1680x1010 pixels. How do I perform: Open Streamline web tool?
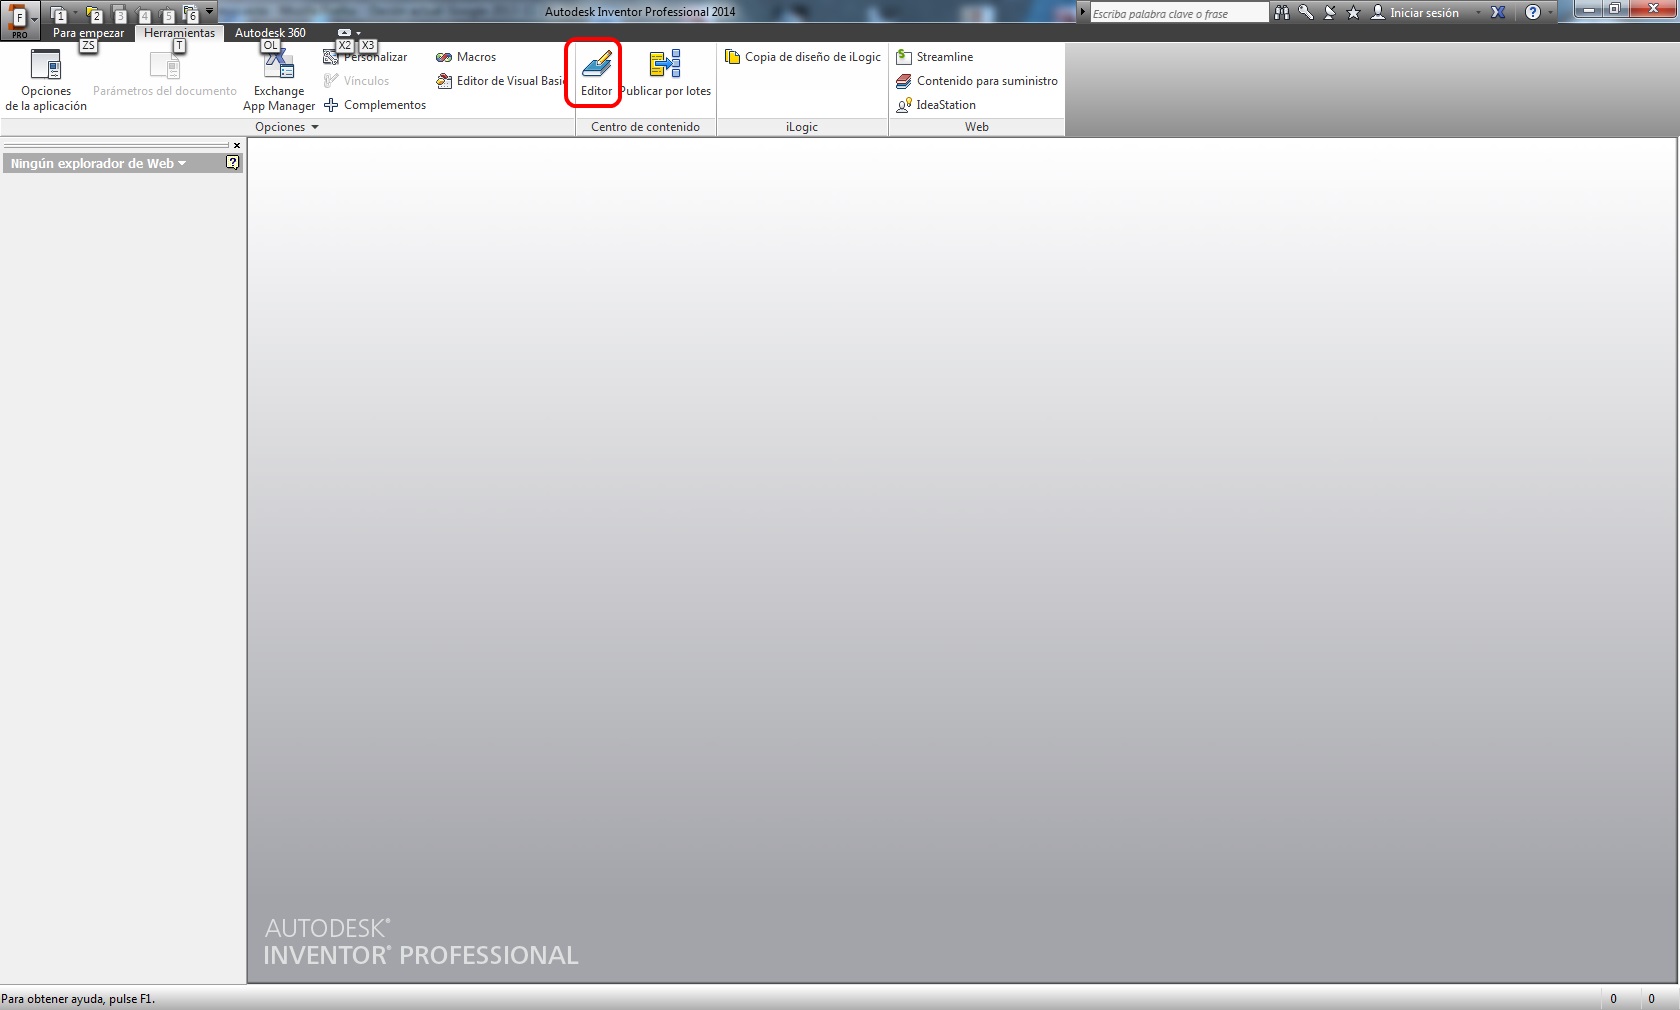(x=935, y=57)
